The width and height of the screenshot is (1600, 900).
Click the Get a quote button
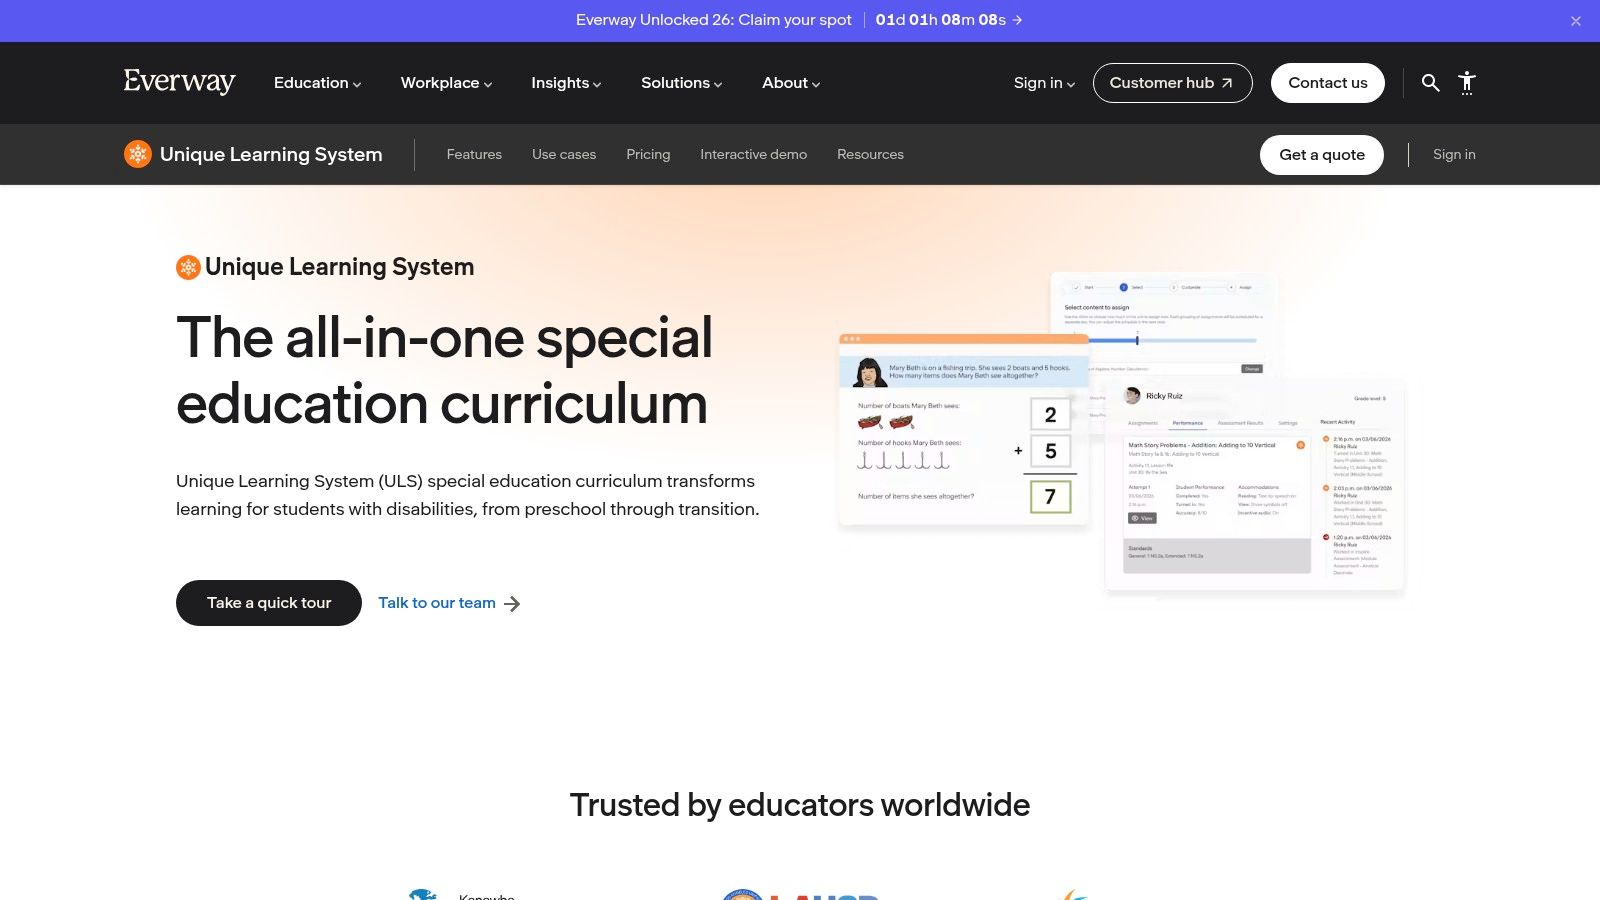1321,155
